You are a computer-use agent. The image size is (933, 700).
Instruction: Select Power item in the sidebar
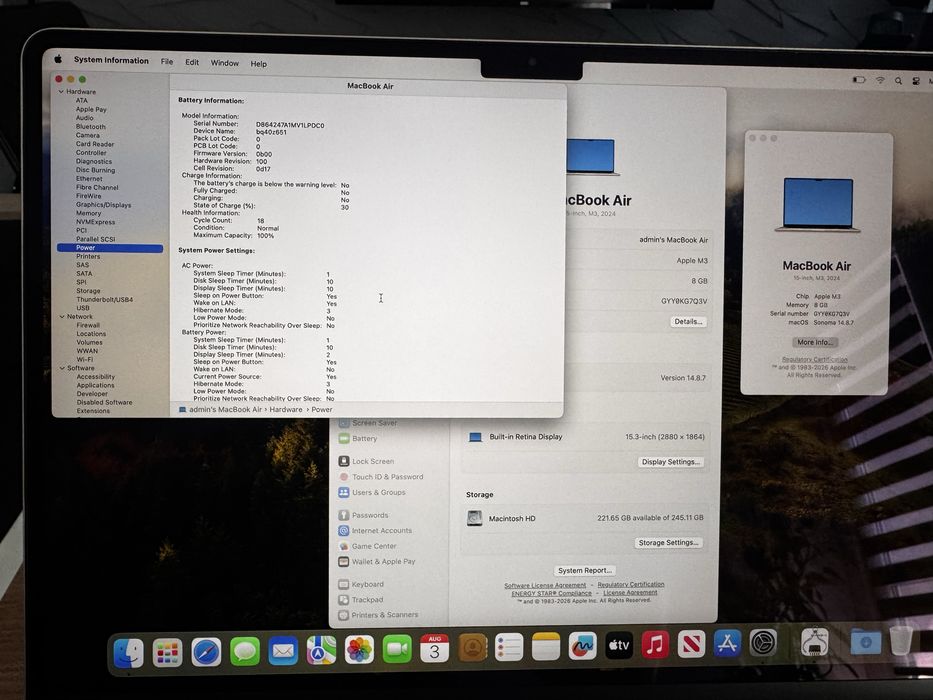point(110,248)
